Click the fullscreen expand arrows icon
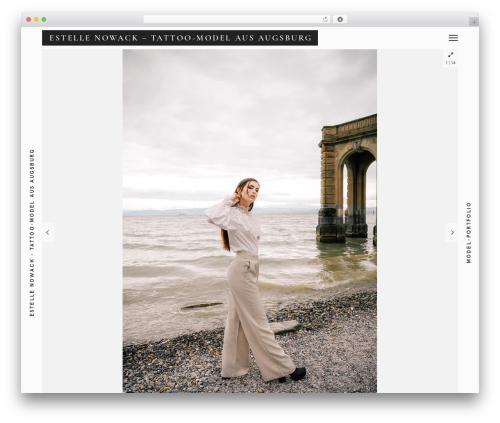 450,55
